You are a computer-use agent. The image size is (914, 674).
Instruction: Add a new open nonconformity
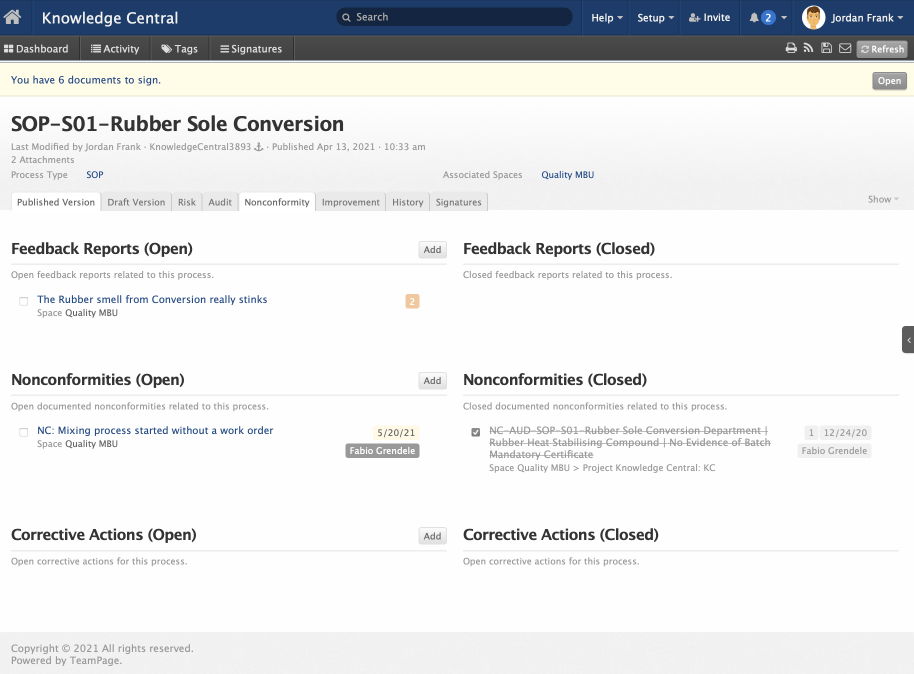point(432,381)
